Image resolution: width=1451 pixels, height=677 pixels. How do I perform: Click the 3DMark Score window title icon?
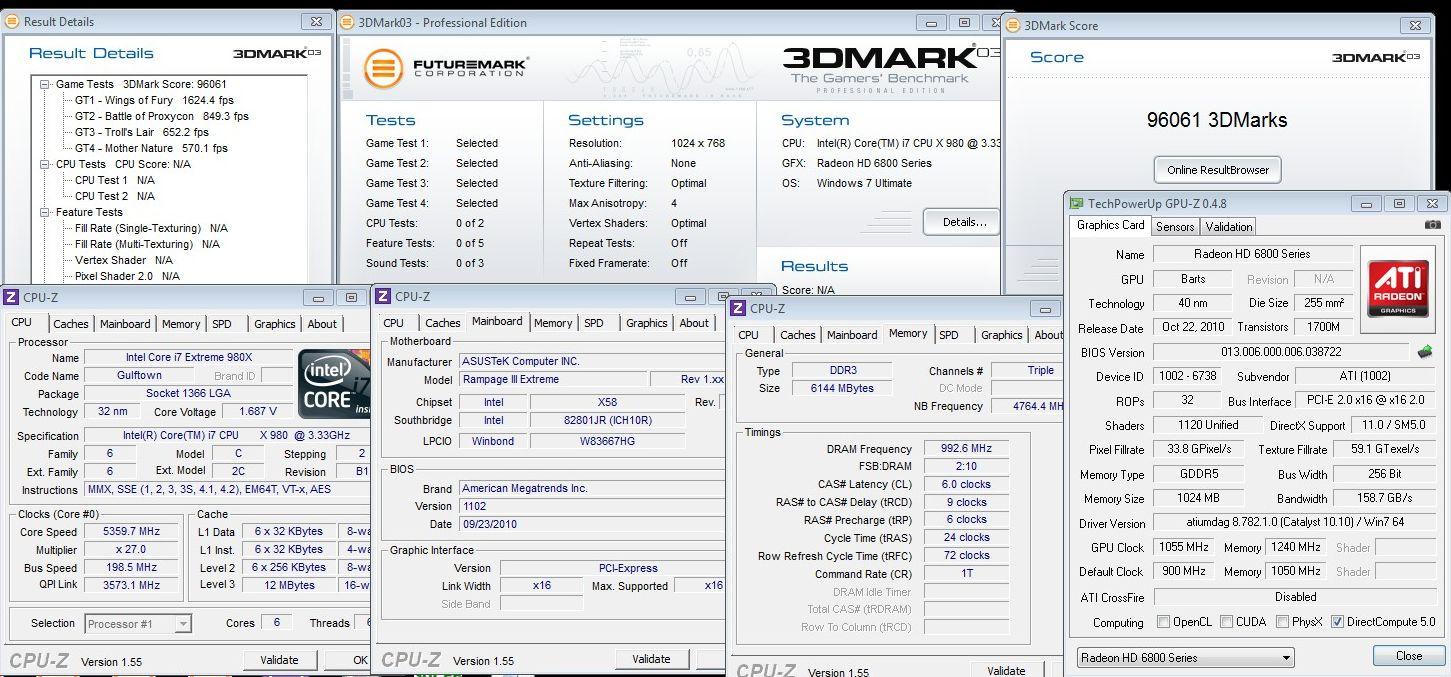tap(1013, 26)
